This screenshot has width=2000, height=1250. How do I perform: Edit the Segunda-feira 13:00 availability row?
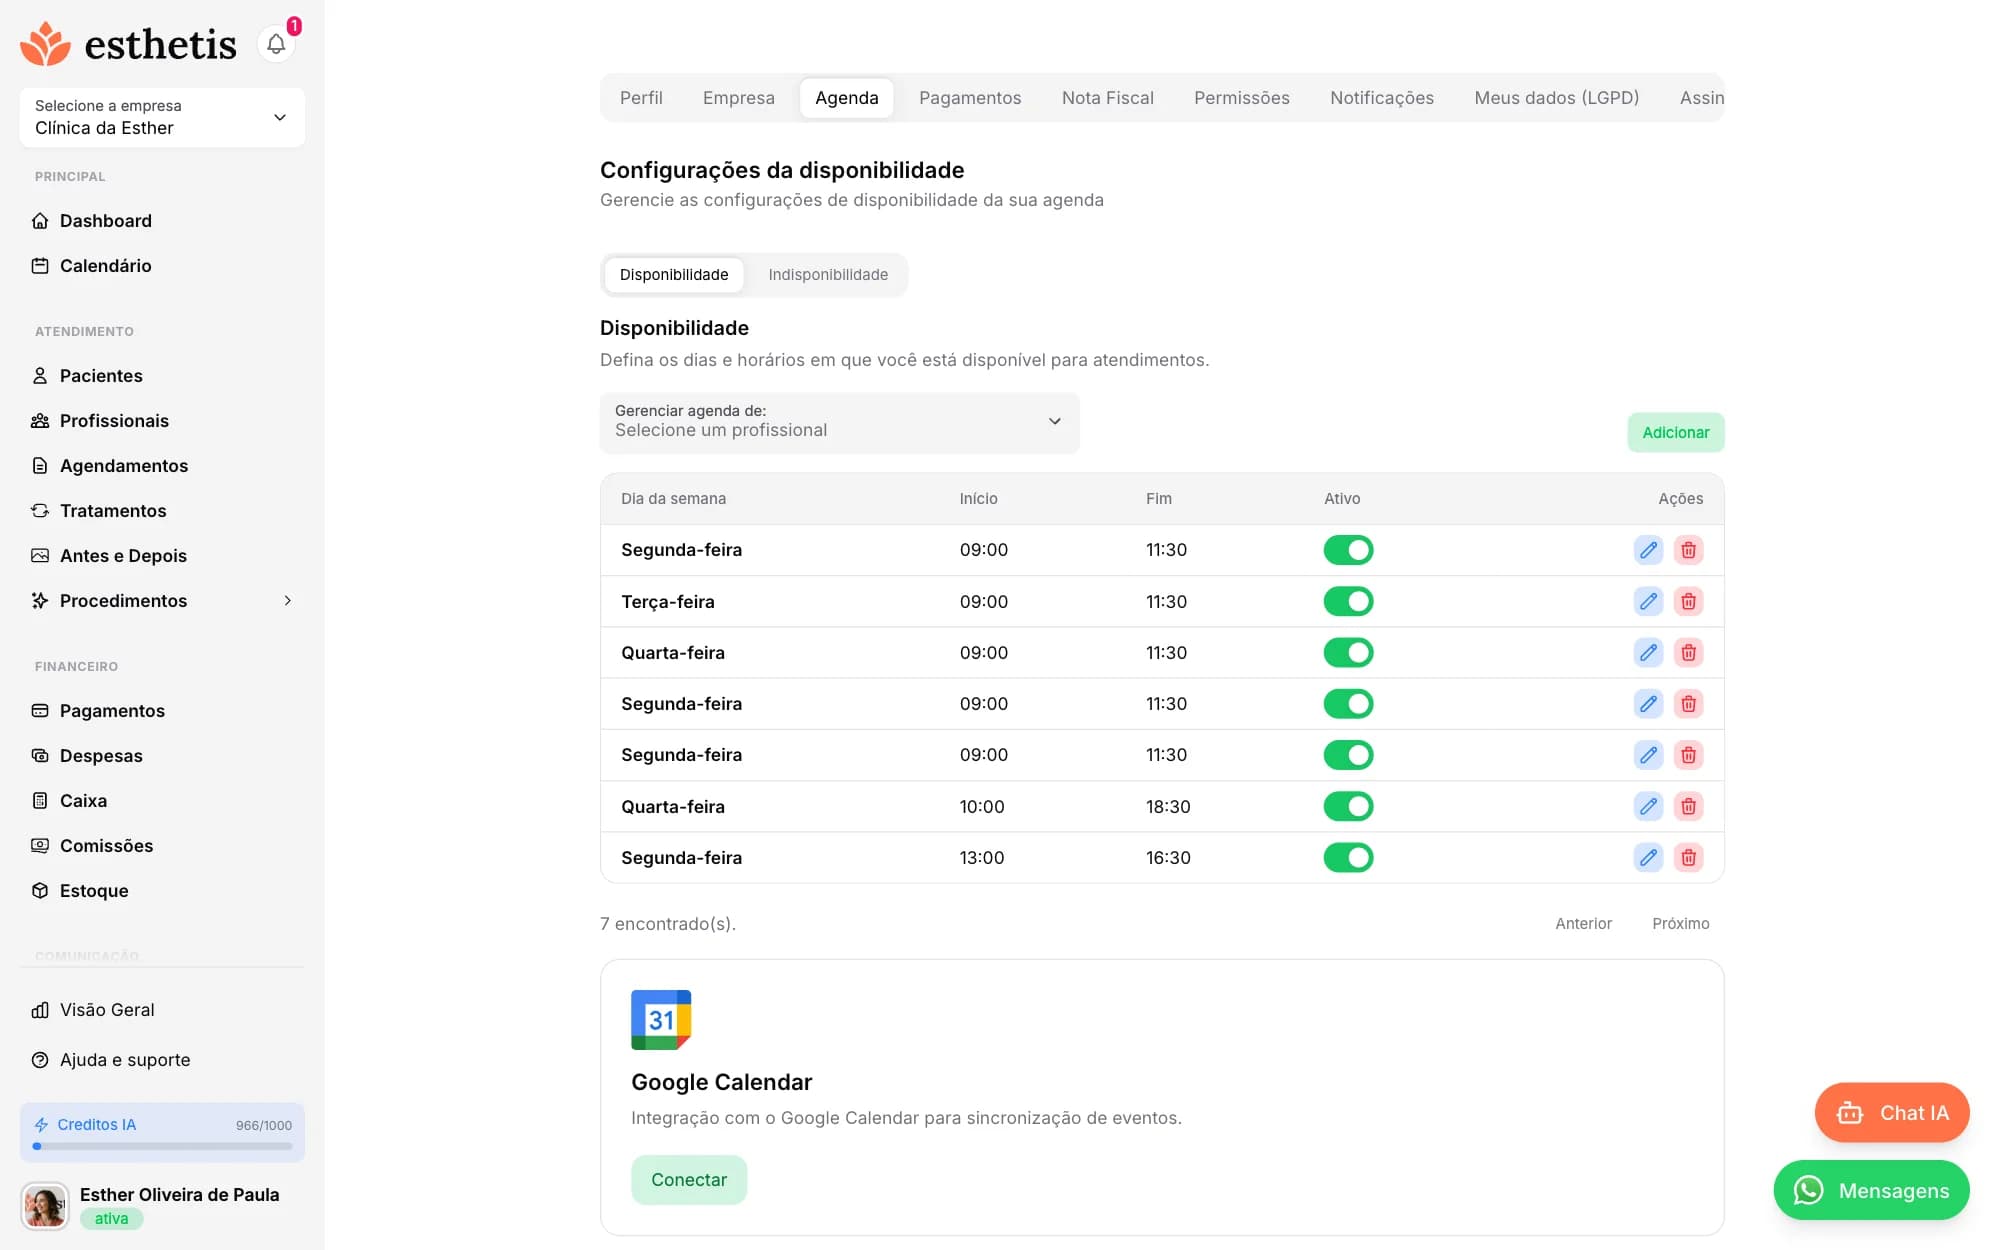(x=1648, y=857)
